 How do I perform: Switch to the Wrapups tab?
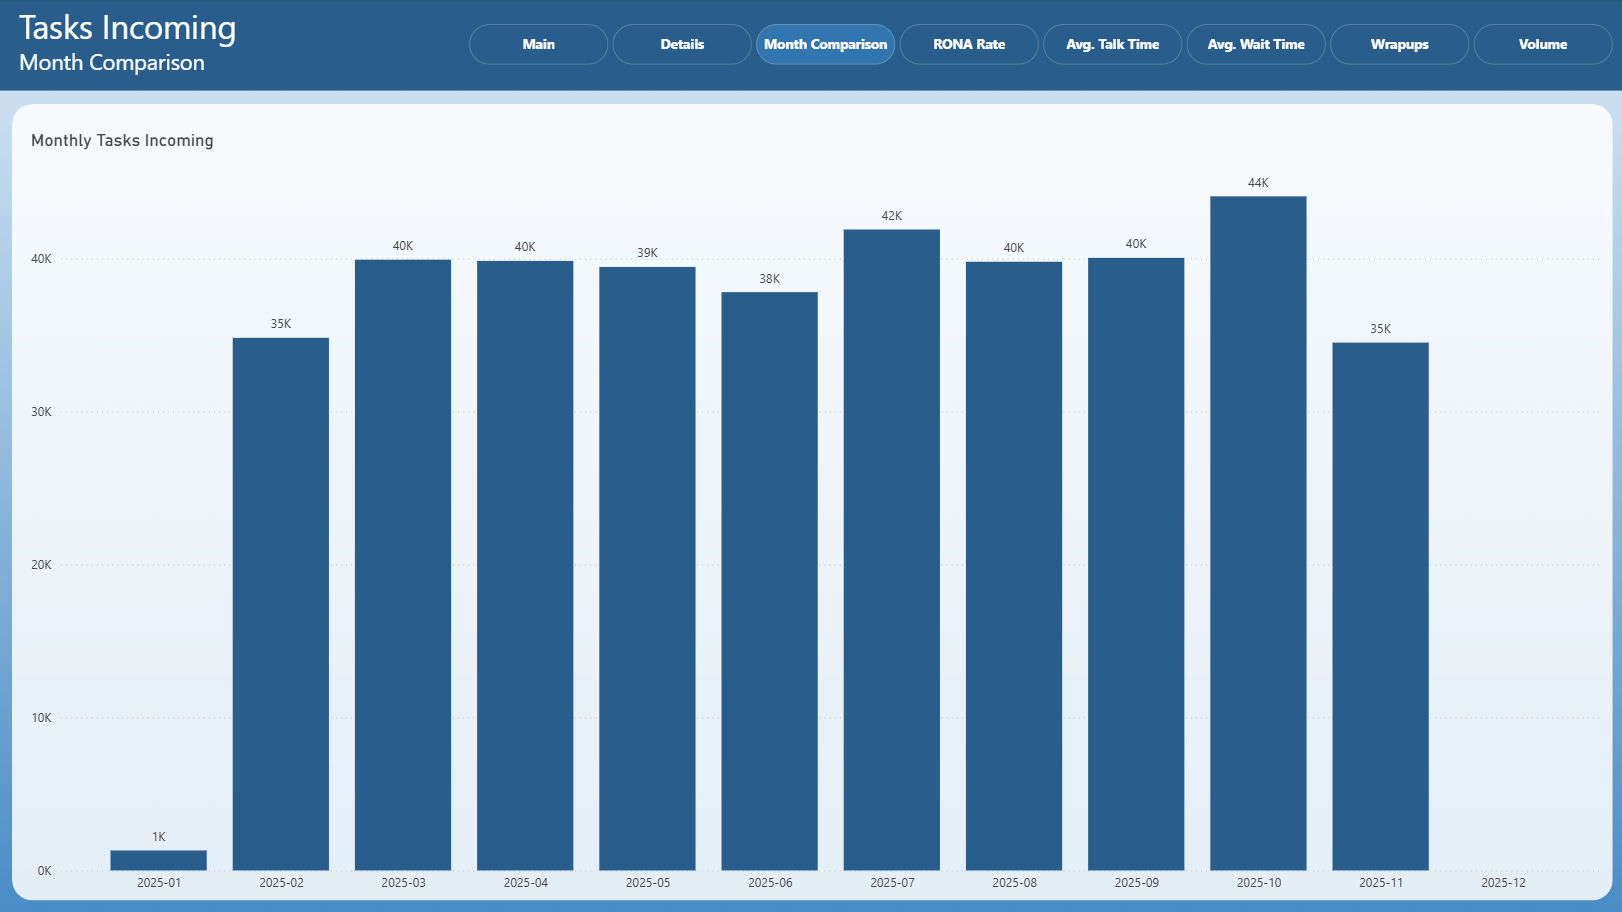(1399, 44)
